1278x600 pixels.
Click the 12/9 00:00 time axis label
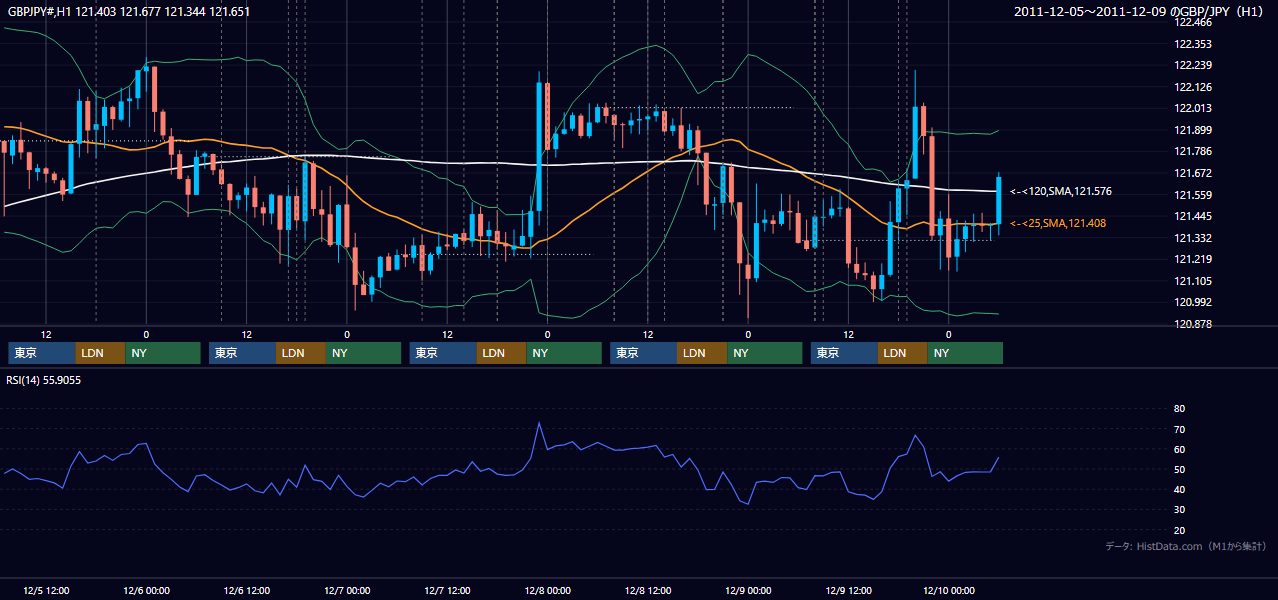coord(748,590)
